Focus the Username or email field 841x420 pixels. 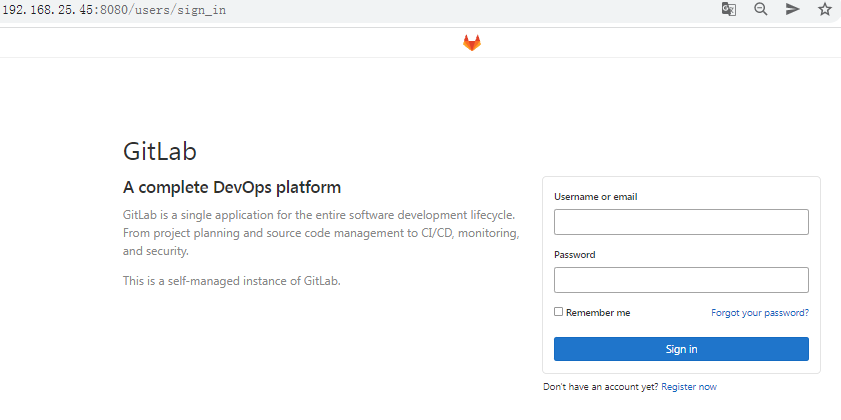681,222
